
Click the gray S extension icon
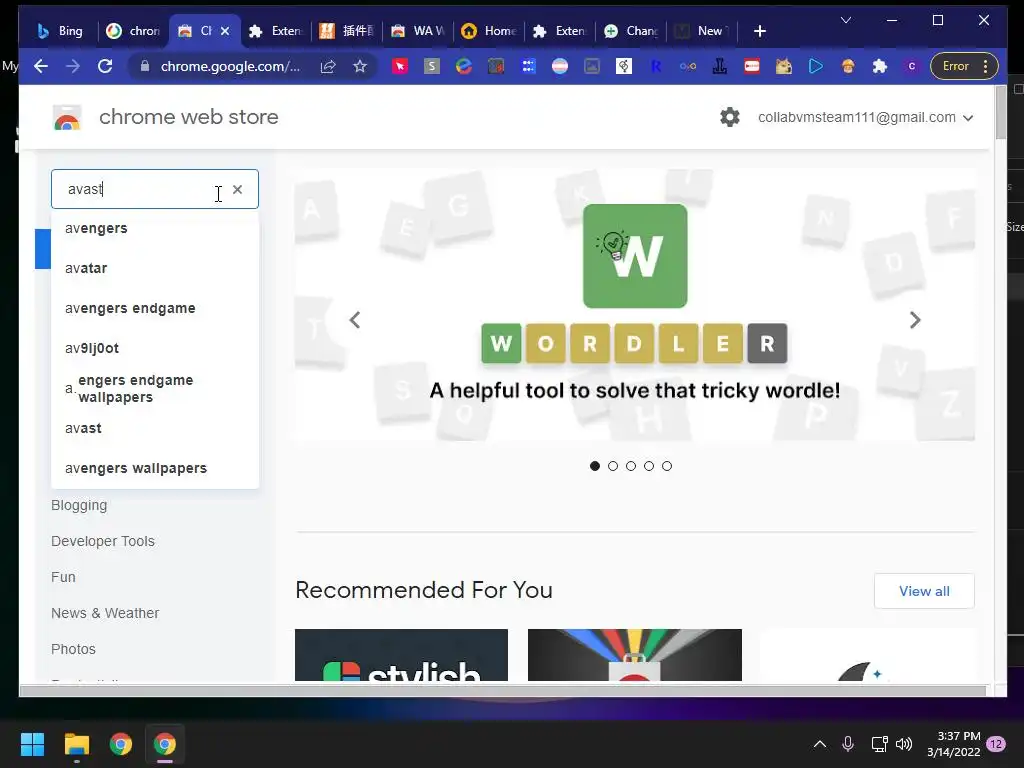[432, 66]
